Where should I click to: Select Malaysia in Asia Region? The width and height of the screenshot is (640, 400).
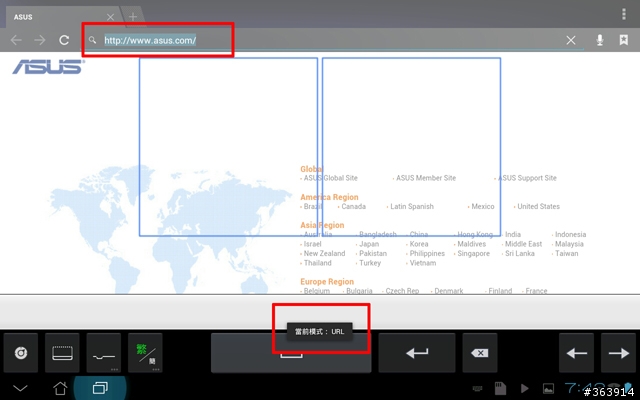569,244
